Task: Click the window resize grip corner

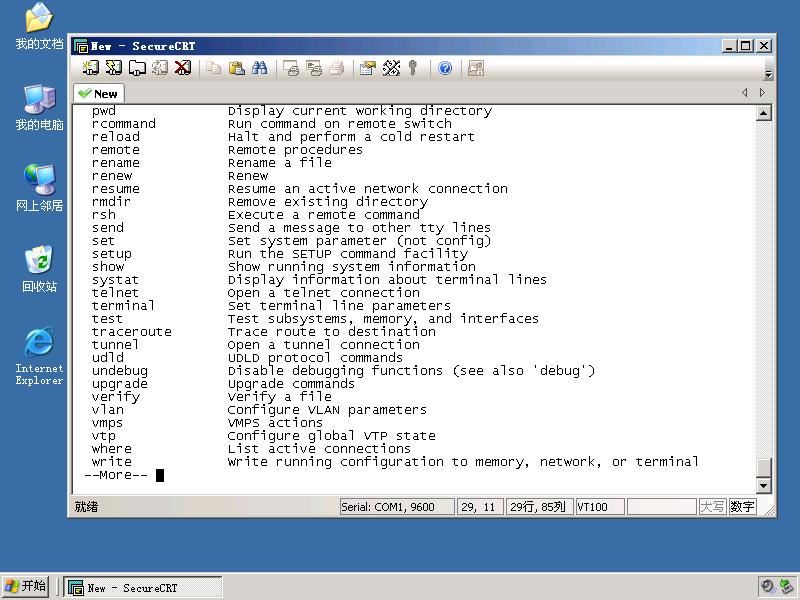Action: coord(769,510)
